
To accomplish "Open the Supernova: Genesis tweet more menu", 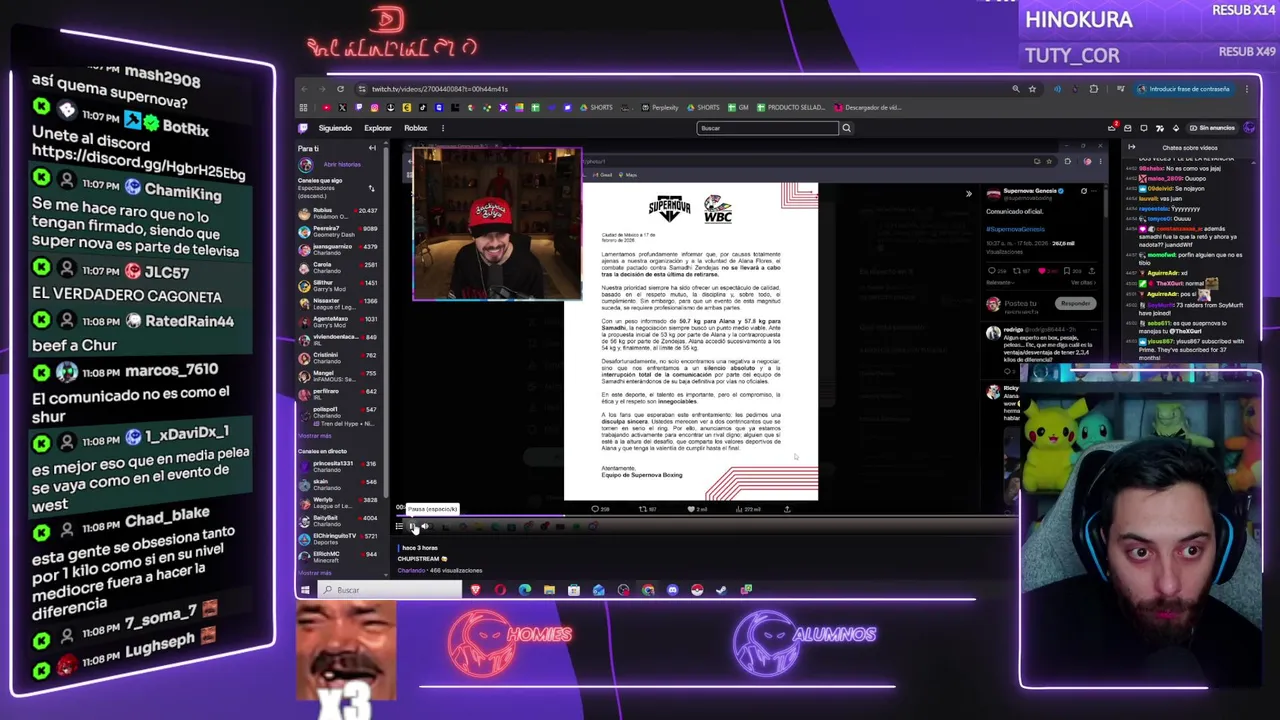I will (1095, 191).
